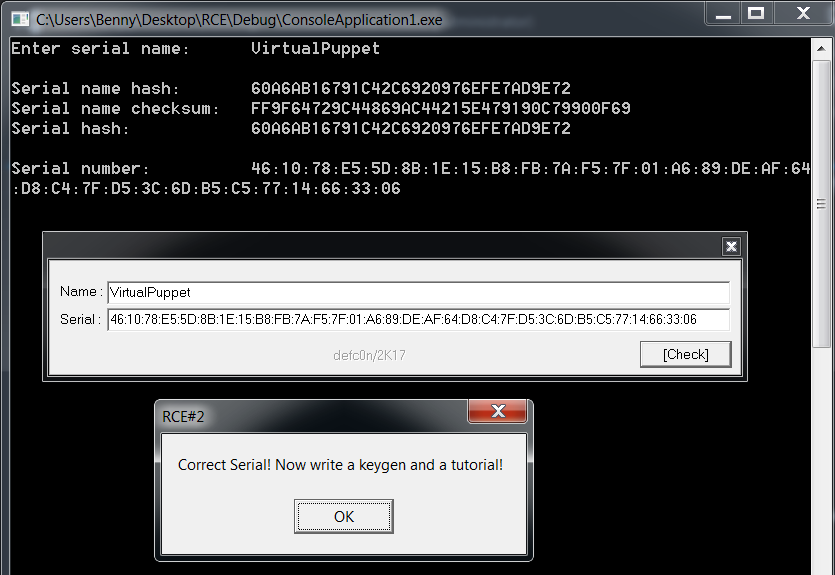Focus the Name field containing VirtualPuppet
Image resolution: width=835 pixels, height=575 pixels.
click(x=418, y=292)
